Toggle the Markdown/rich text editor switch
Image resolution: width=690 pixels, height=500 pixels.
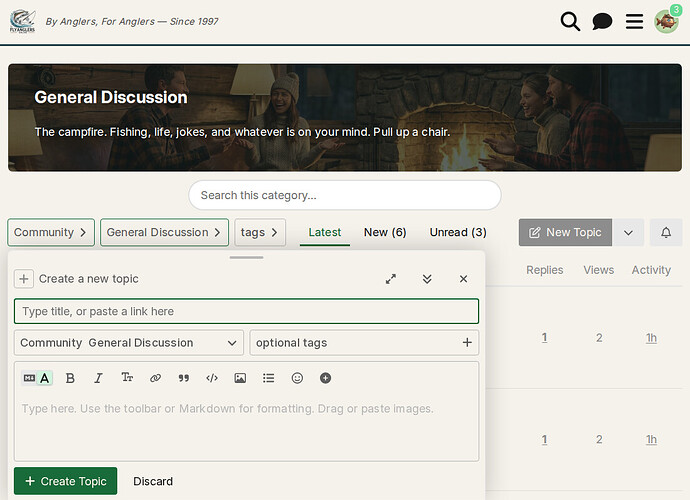coord(37,378)
